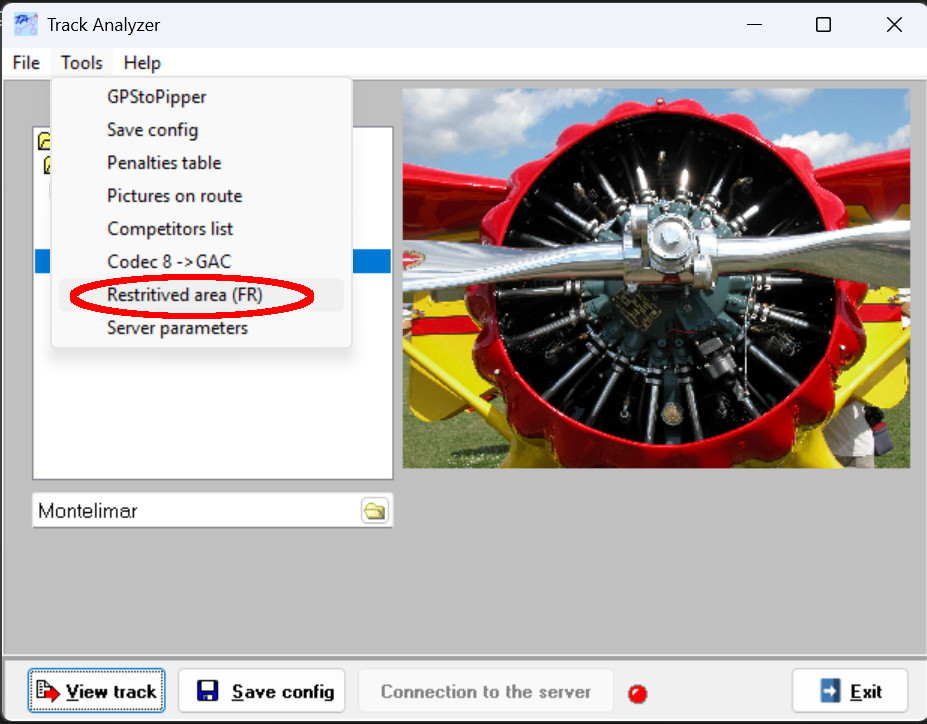Choose Codec 8 ->GAC menu option

click(x=168, y=262)
